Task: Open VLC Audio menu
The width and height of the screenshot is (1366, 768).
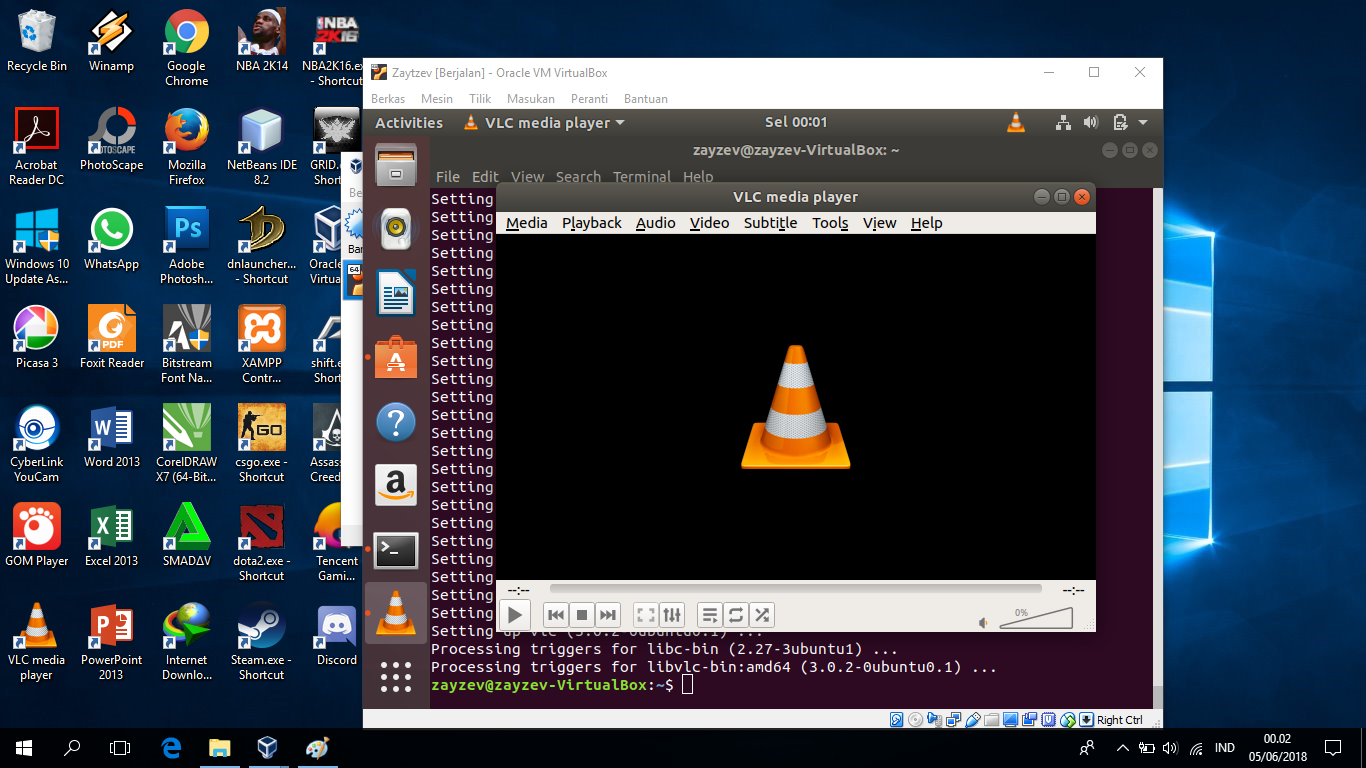Action: (656, 223)
